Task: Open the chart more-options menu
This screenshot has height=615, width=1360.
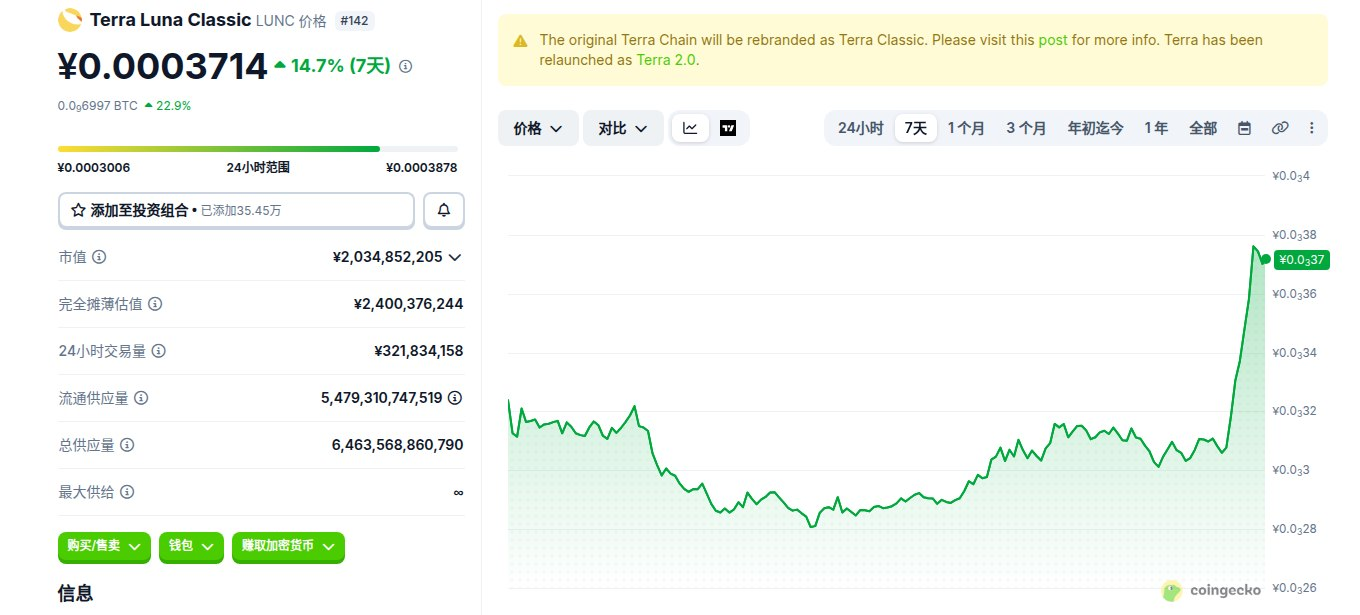Action: [1312, 128]
